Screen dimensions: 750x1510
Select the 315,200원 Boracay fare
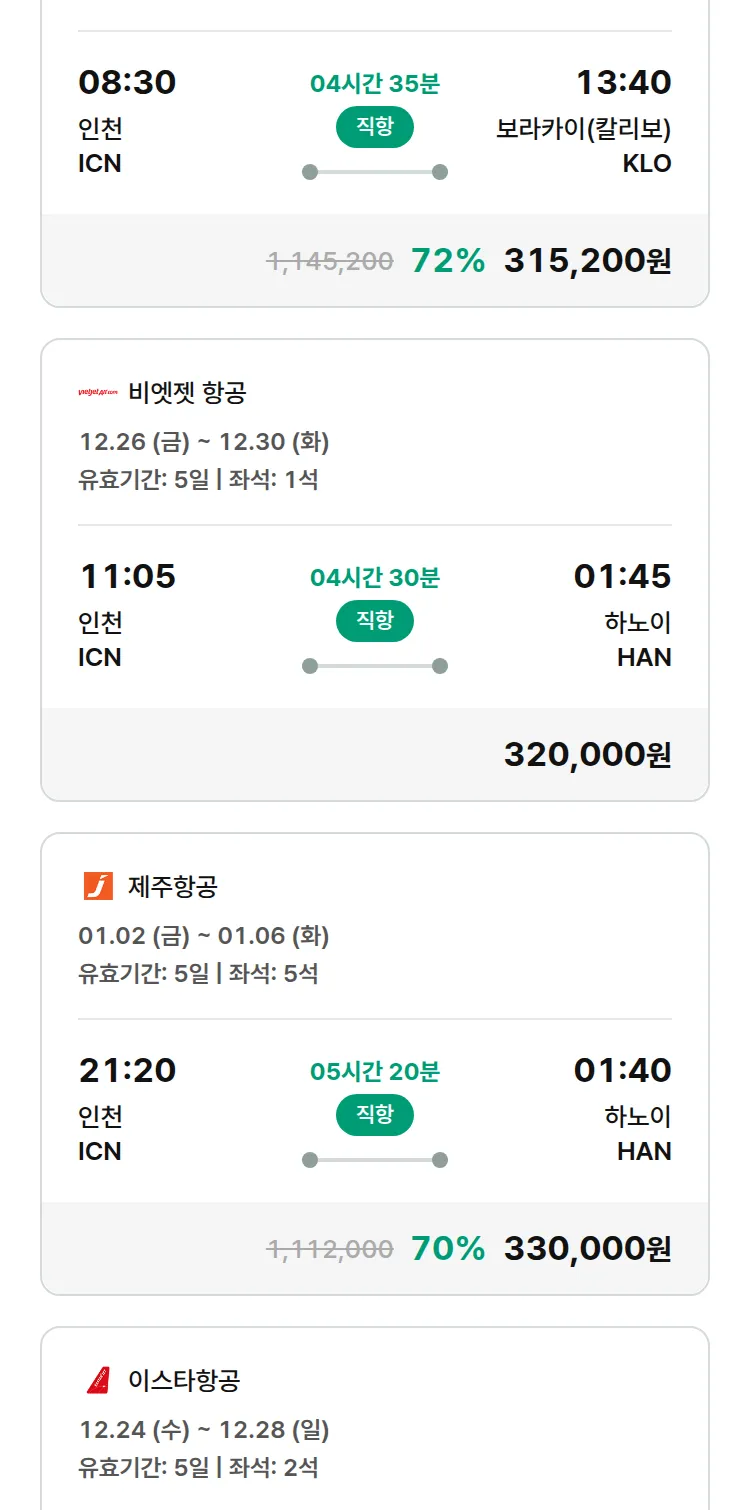(587, 261)
